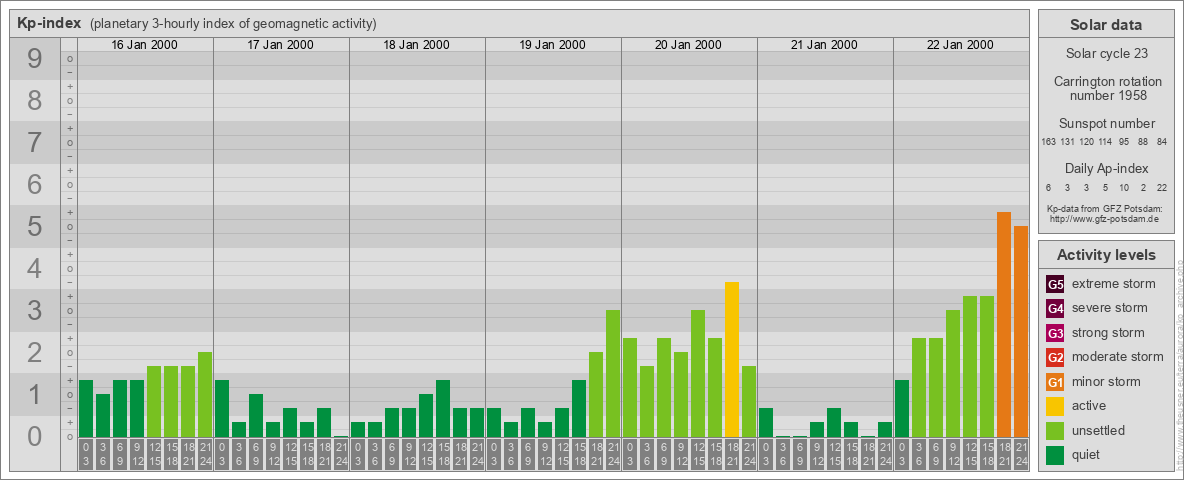Screen dimensions: 1184x480
Task: Click sunspot value 120
Action: click(1087, 142)
